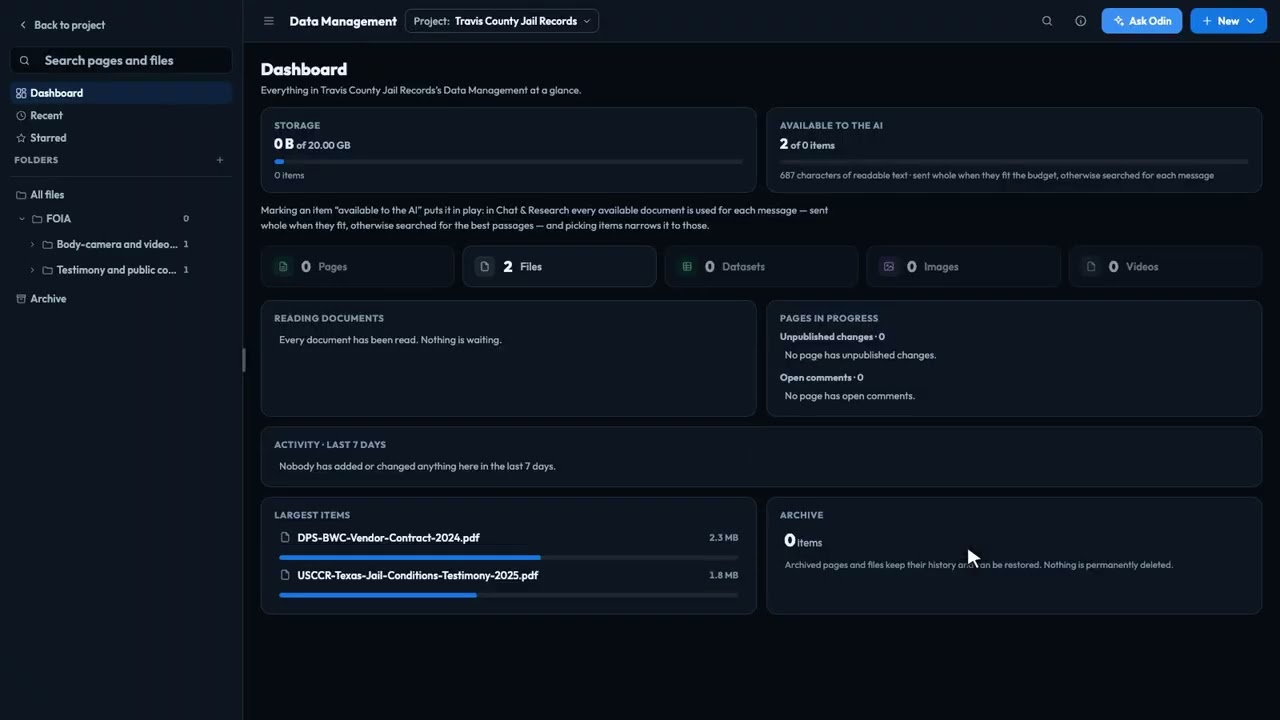Open DPS-BWC-Vendor-Contract-2024.pdf from Largest items

(388, 538)
